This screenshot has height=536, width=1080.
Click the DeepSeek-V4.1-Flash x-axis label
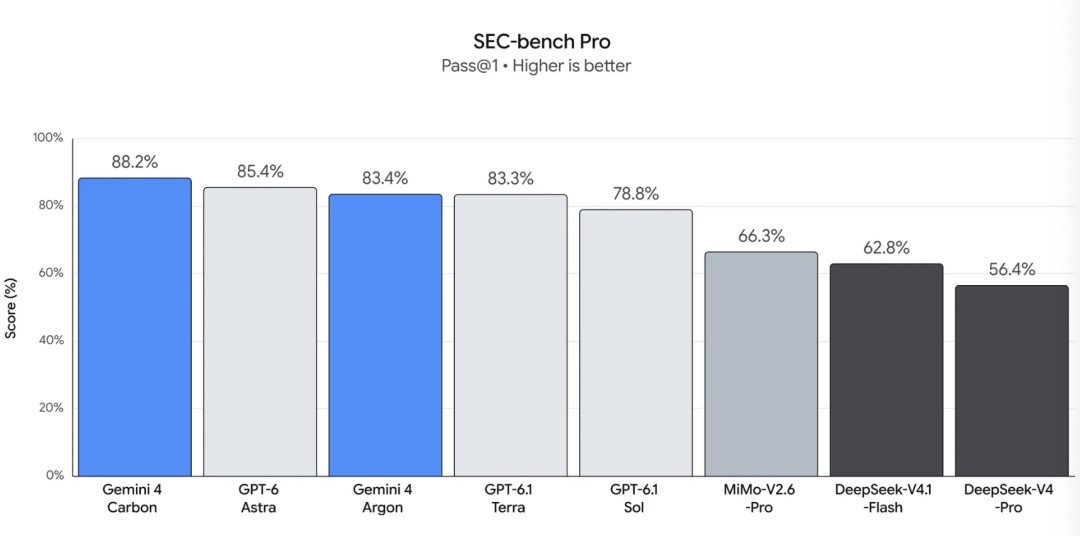click(886, 499)
